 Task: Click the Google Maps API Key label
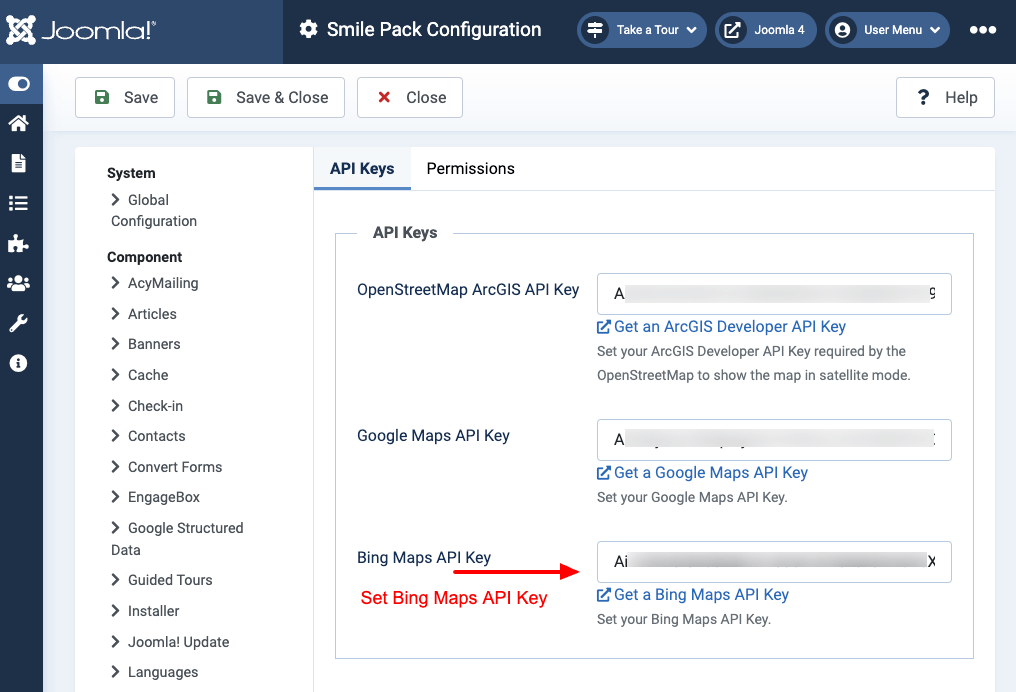[x=433, y=435]
